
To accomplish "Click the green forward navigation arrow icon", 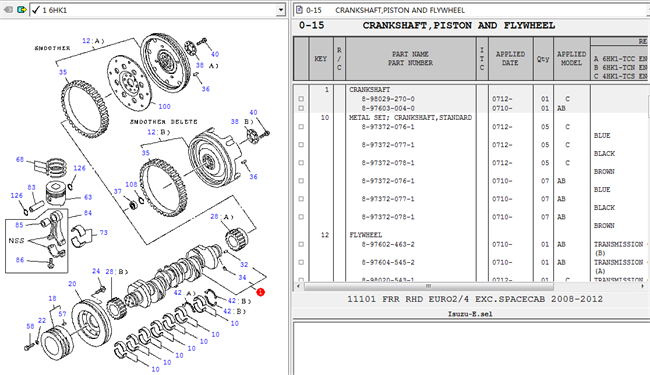I will point(22,9).
